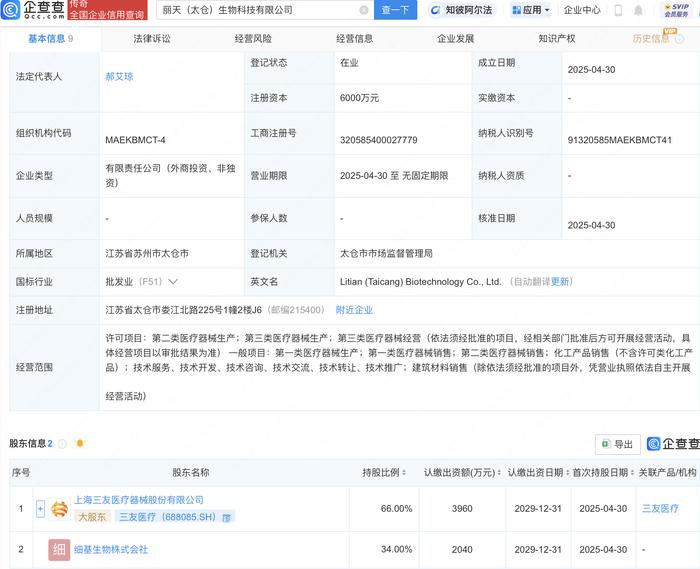Click the 更新 translation link
This screenshot has height=569, width=700.
coord(560,282)
